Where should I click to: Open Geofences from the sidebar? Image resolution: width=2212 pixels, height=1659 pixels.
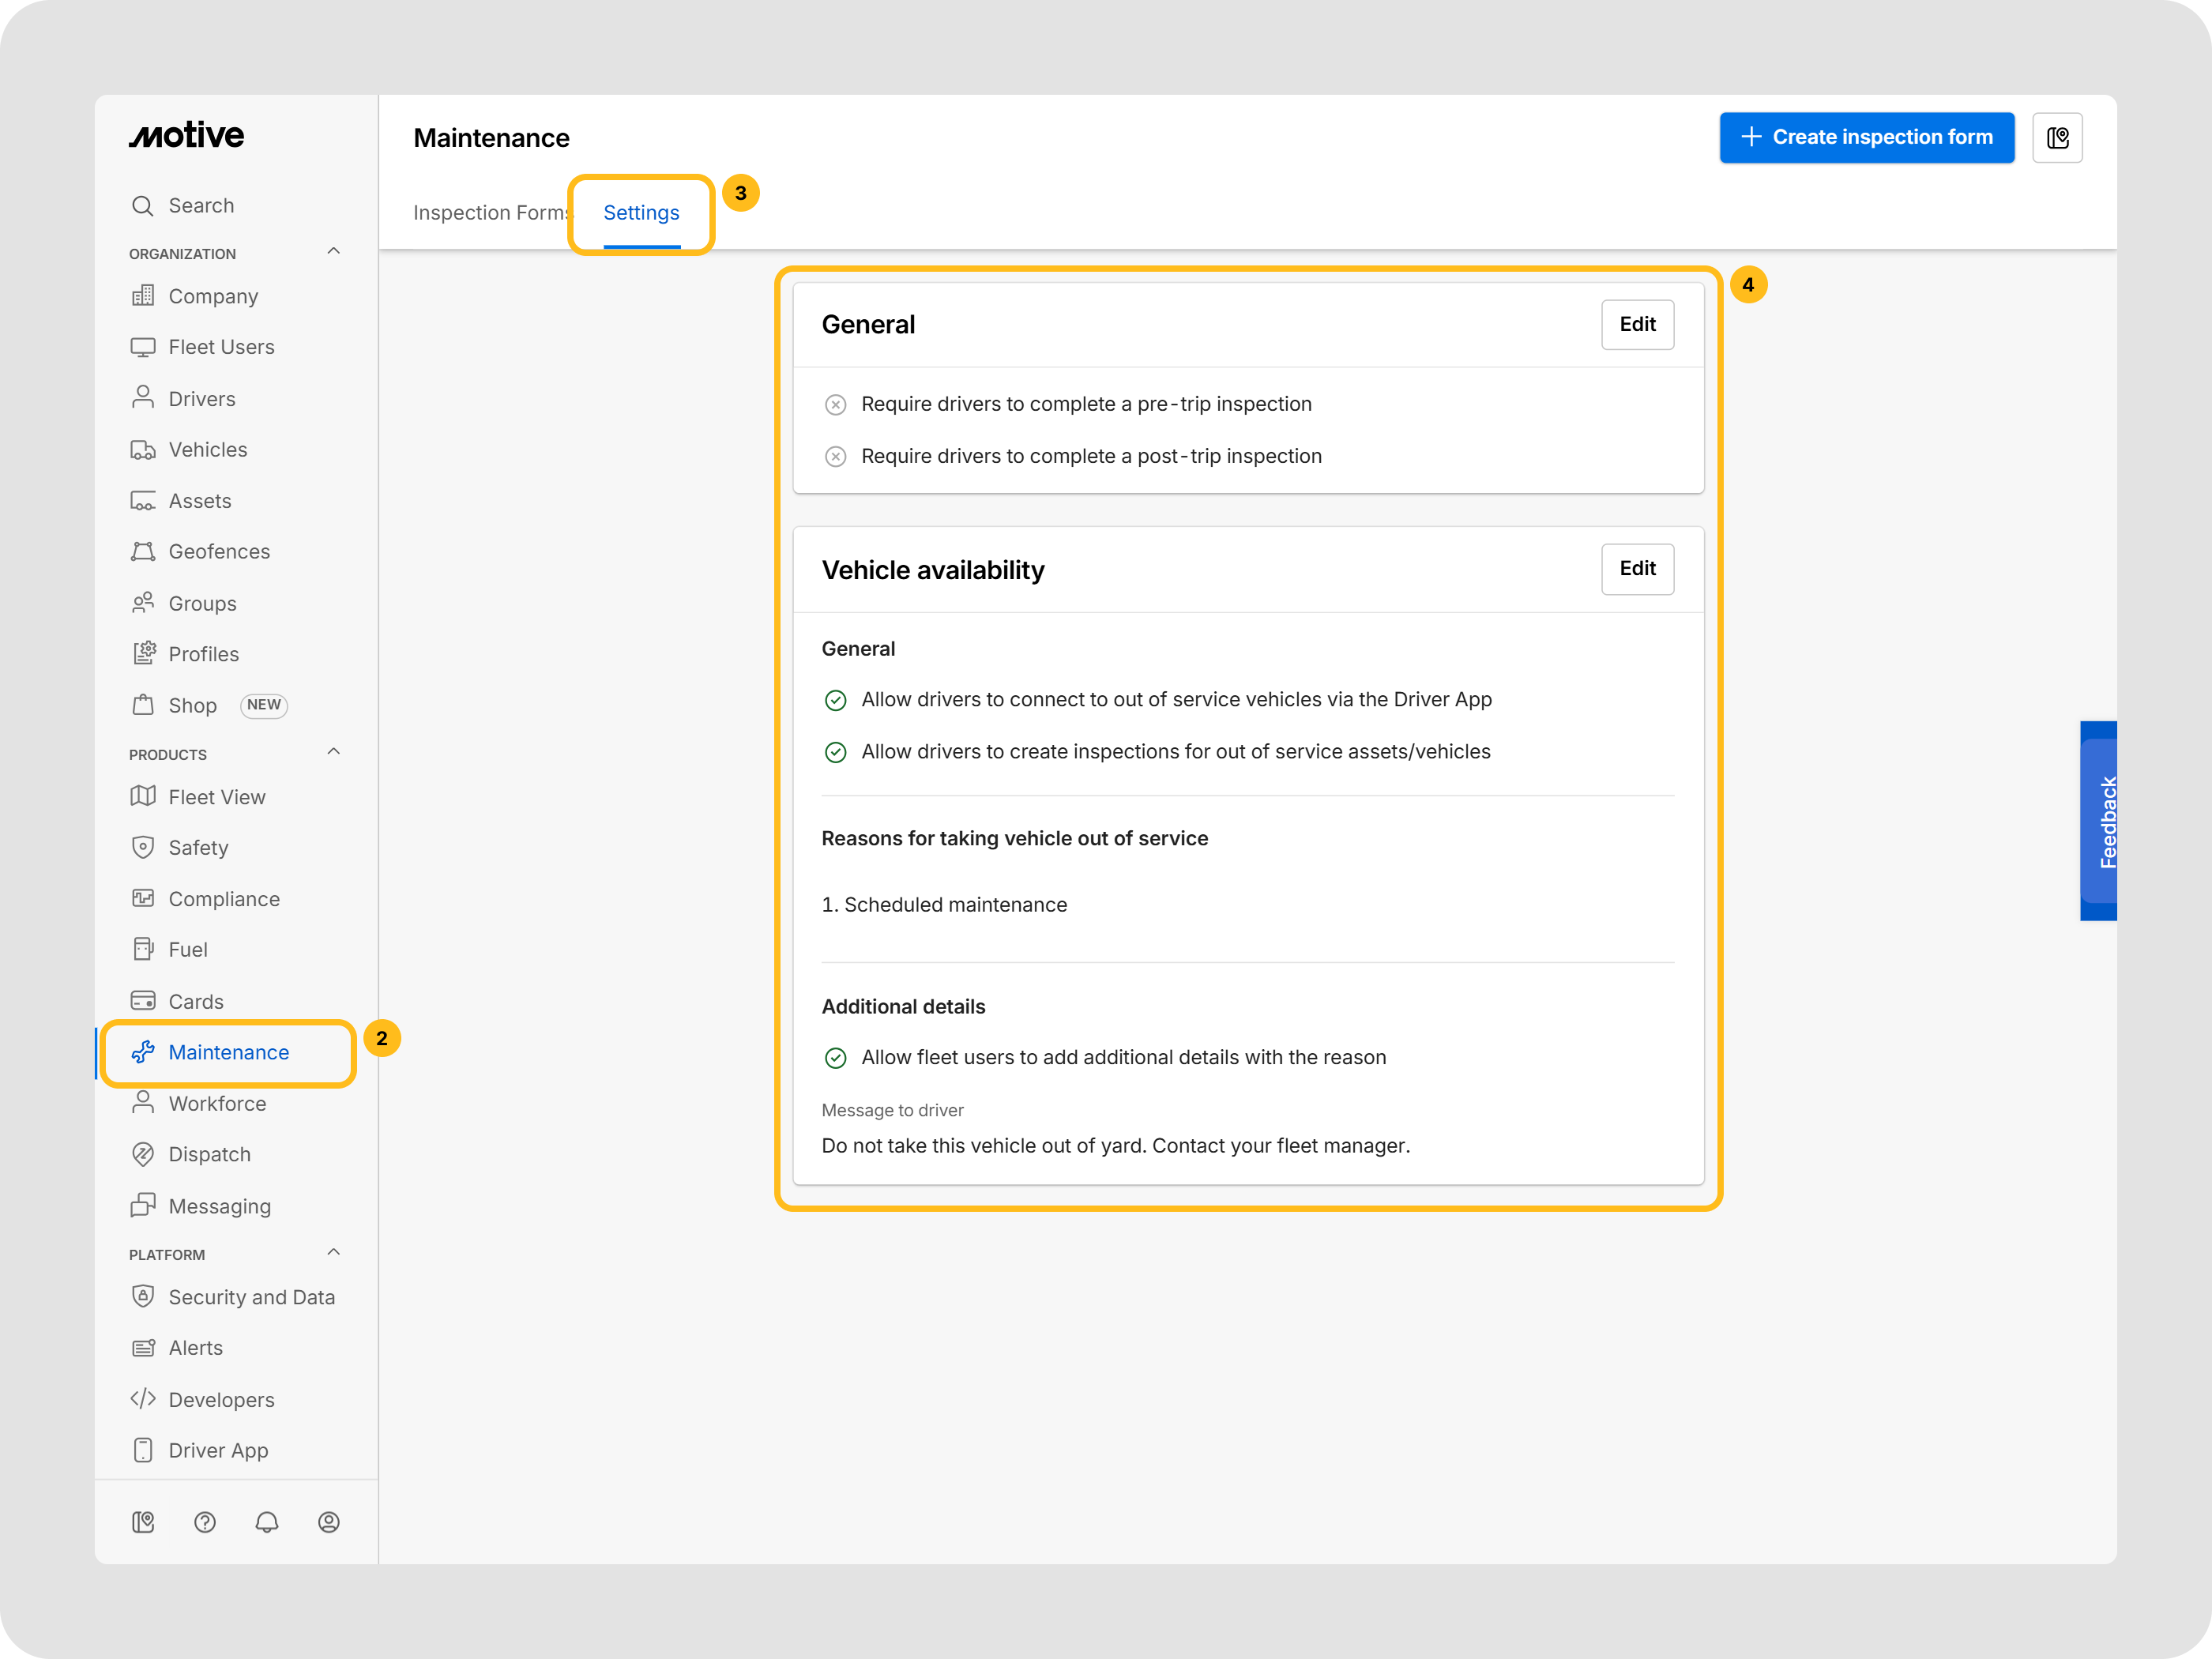pyautogui.click(x=219, y=551)
